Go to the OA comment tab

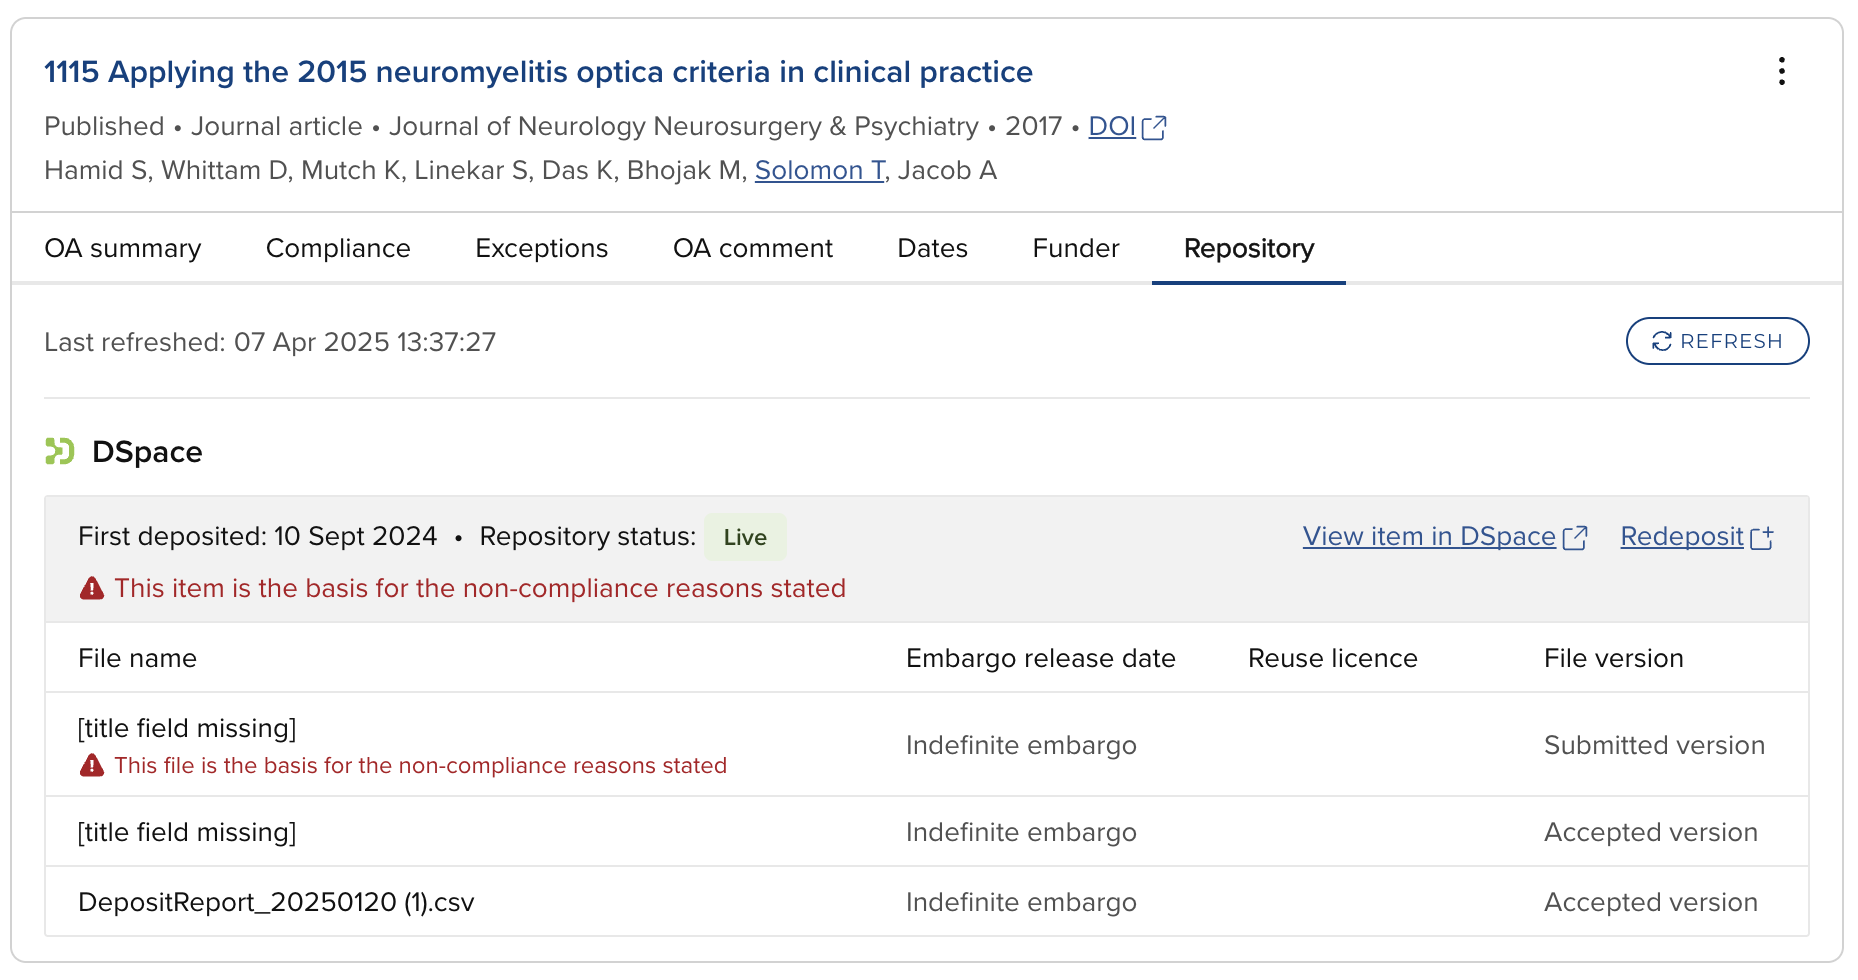pos(752,248)
